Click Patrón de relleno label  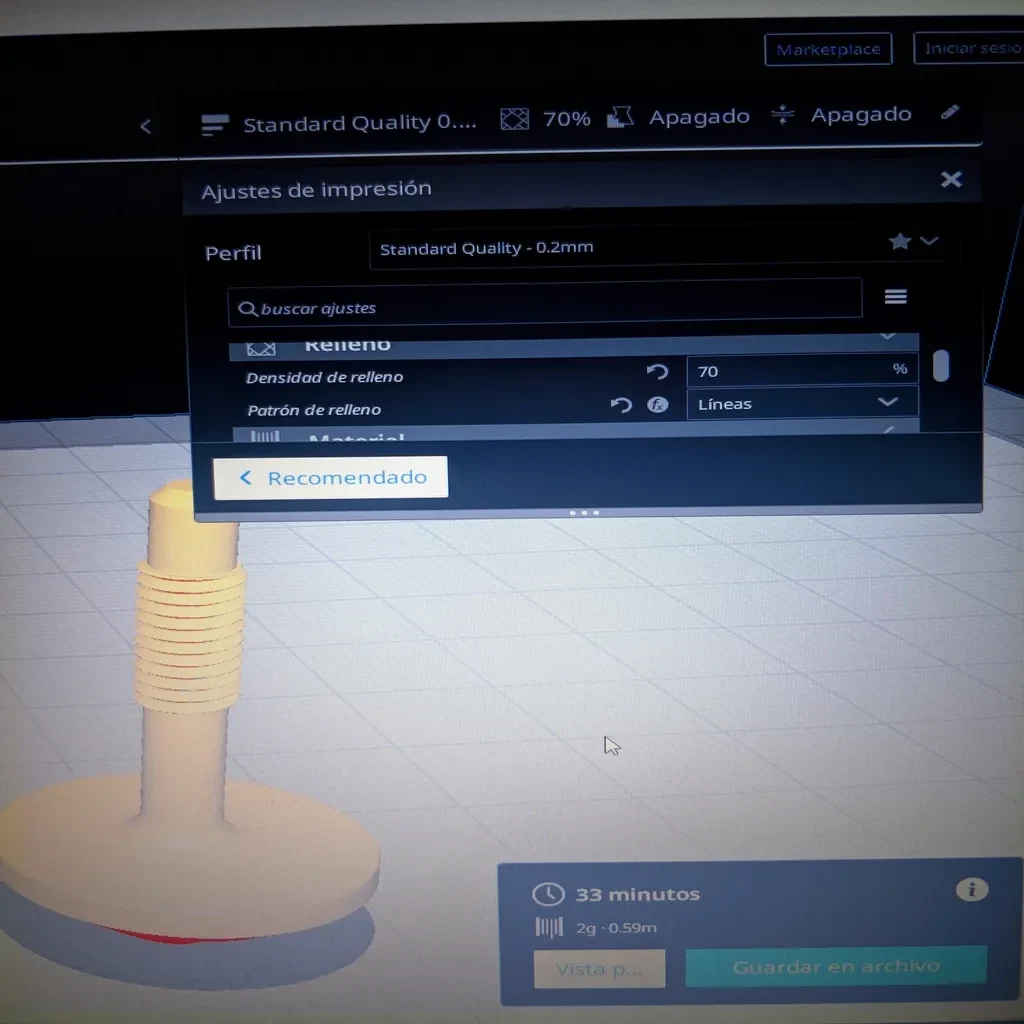[314, 409]
